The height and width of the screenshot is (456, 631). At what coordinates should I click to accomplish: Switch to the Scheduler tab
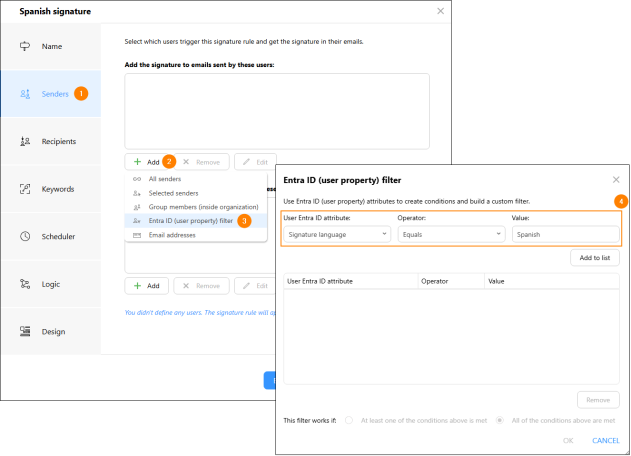(x=51, y=236)
